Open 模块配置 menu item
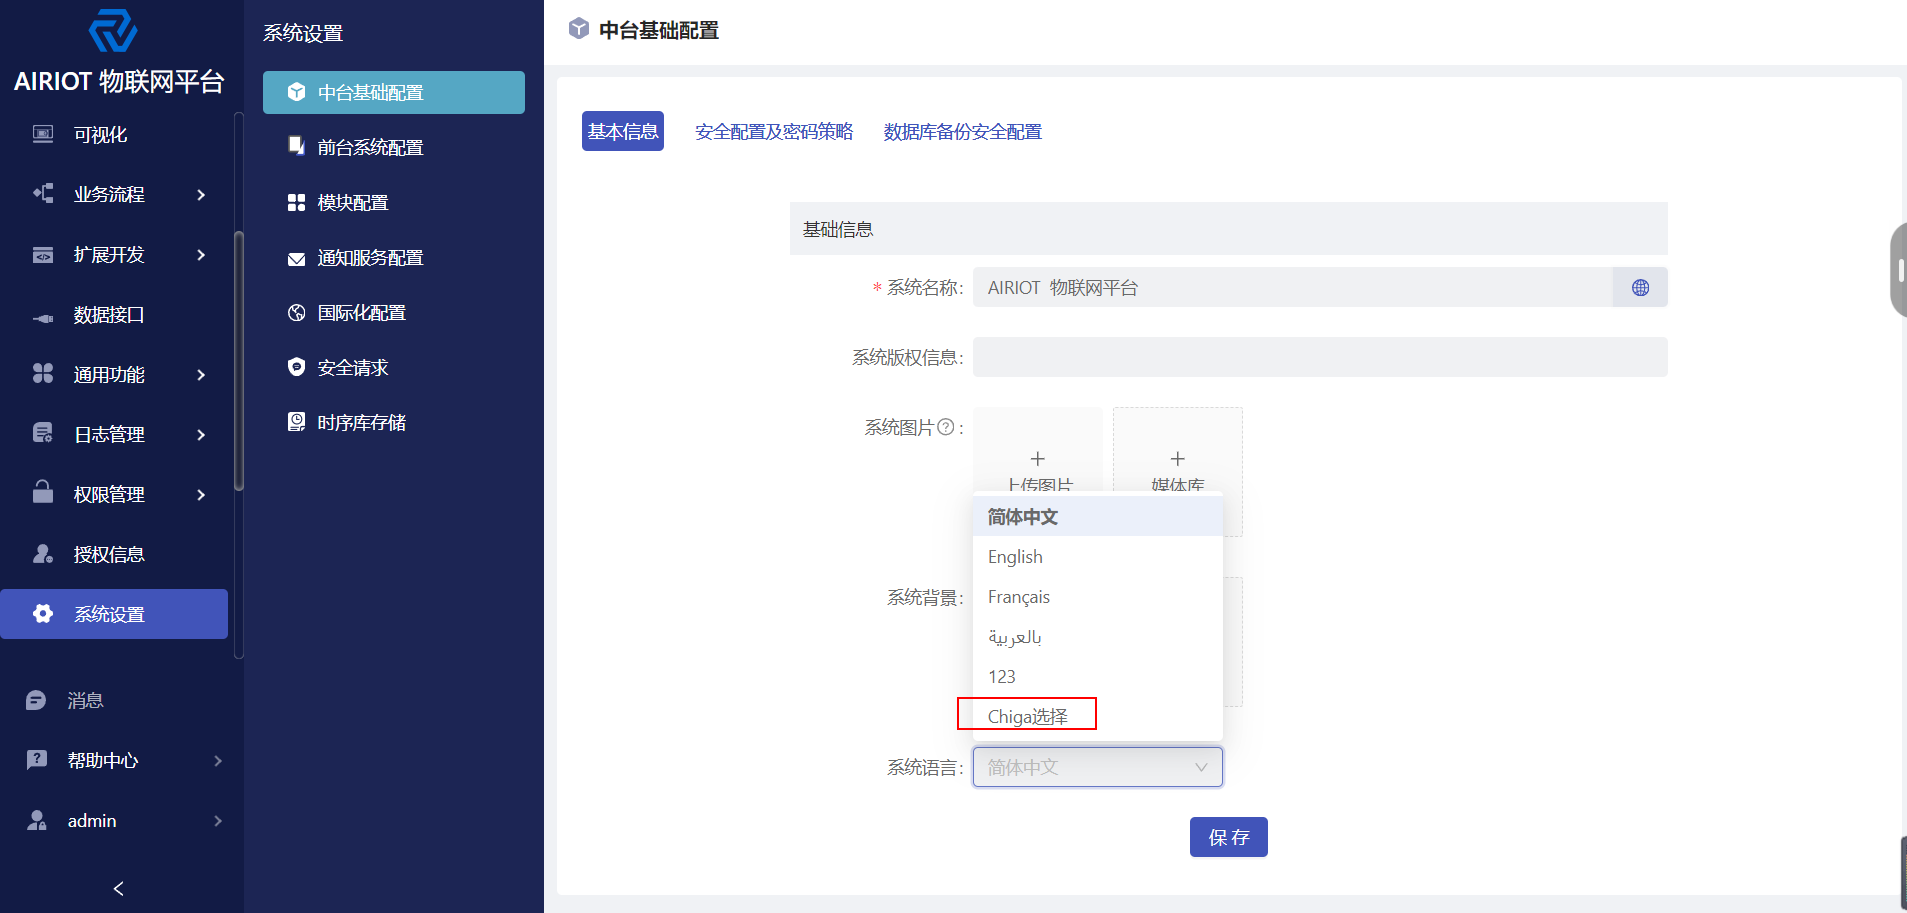 coord(394,202)
